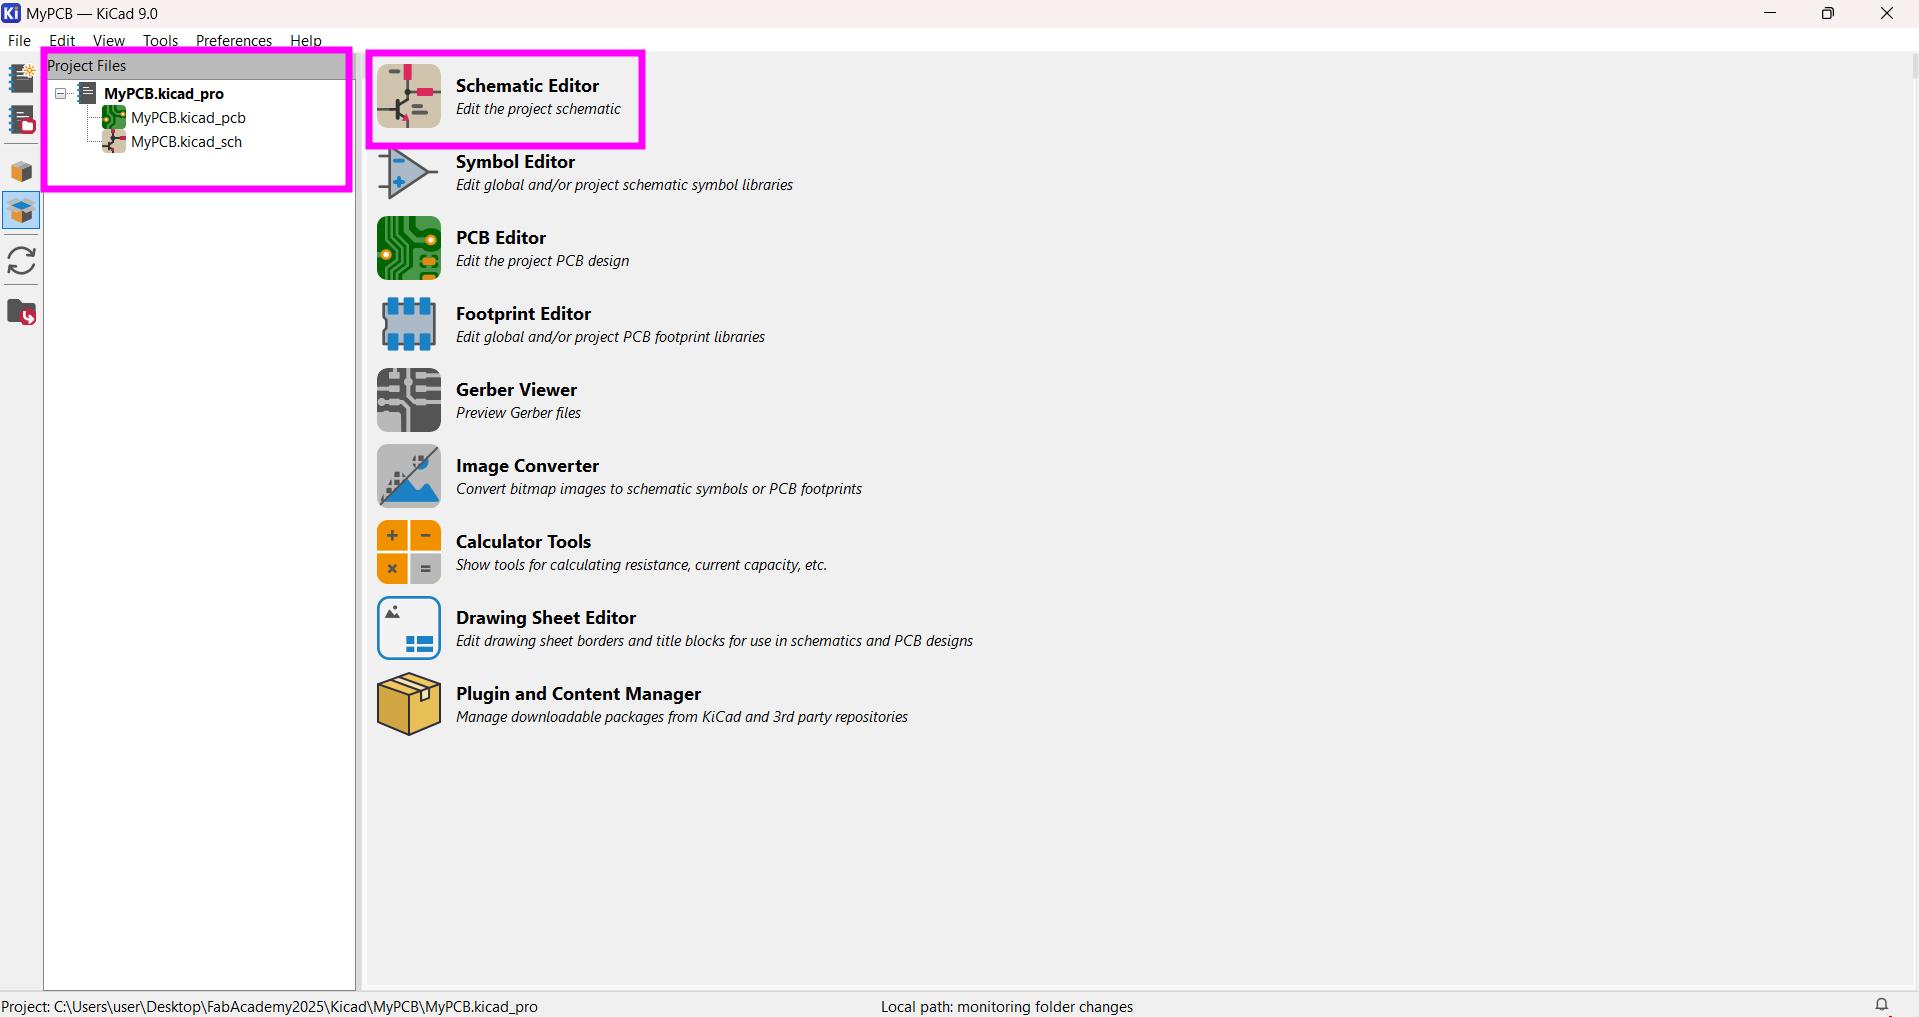Screen dimensions: 1919x1017
Task: Click the highlighted unarchive project icon
Action: [x=21, y=211]
